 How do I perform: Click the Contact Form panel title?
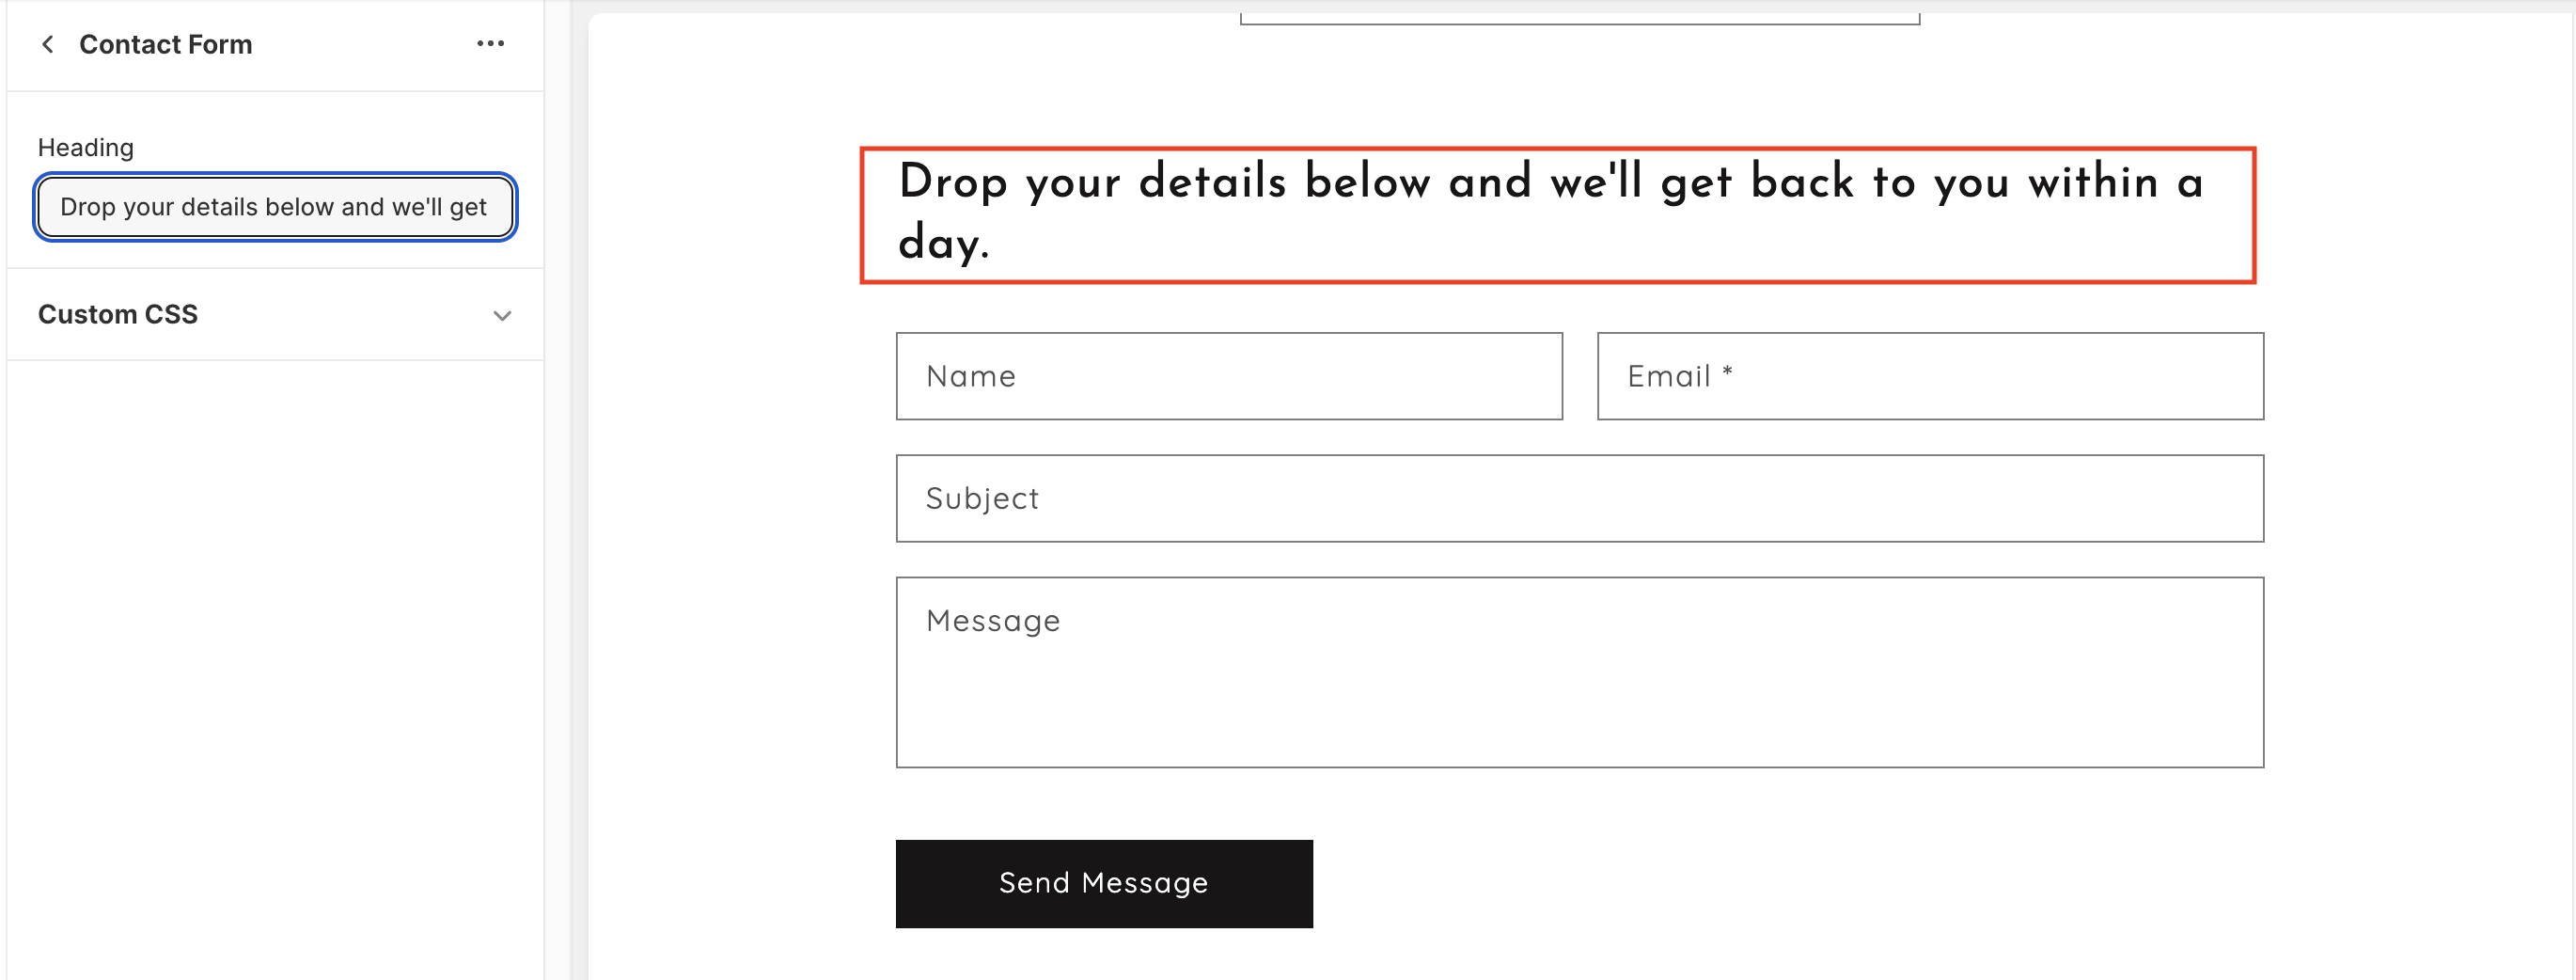pyautogui.click(x=166, y=44)
